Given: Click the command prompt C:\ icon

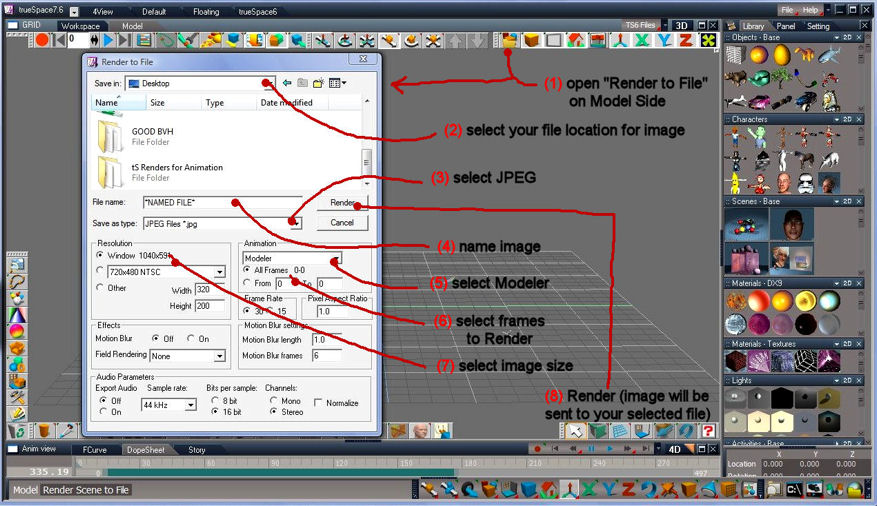Looking at the screenshot, I should tap(794, 490).
